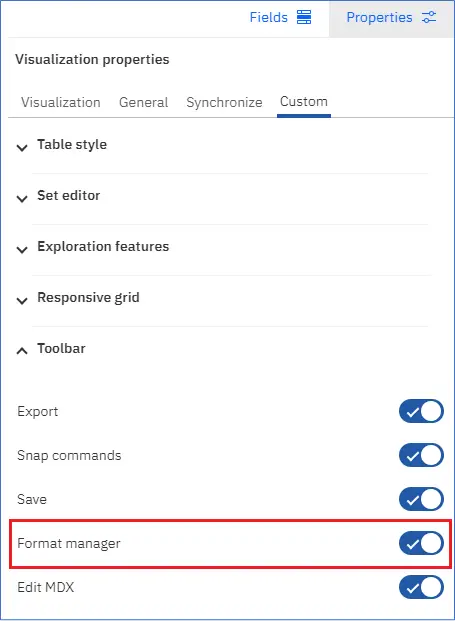Collapse the Toolbar section chevron
This screenshot has width=455, height=621.
22,351
